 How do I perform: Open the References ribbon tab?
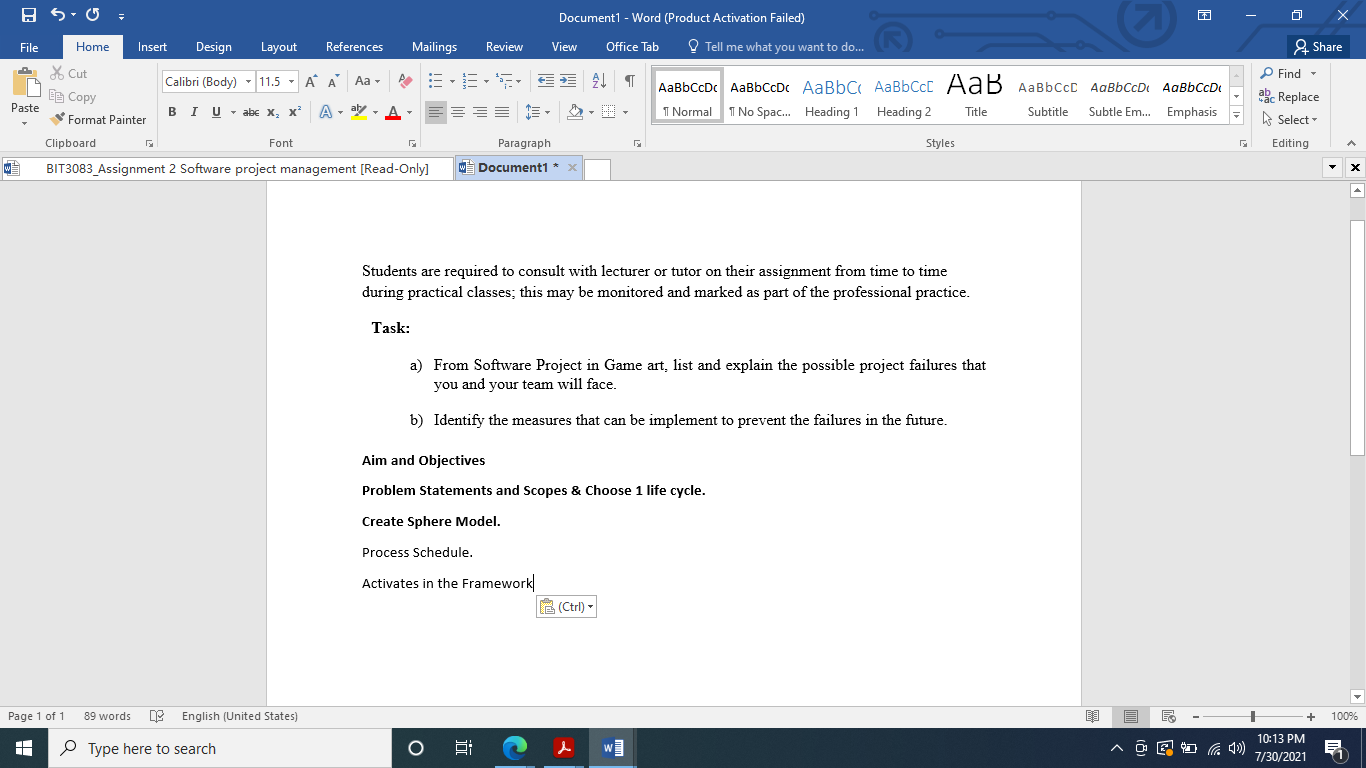354,47
